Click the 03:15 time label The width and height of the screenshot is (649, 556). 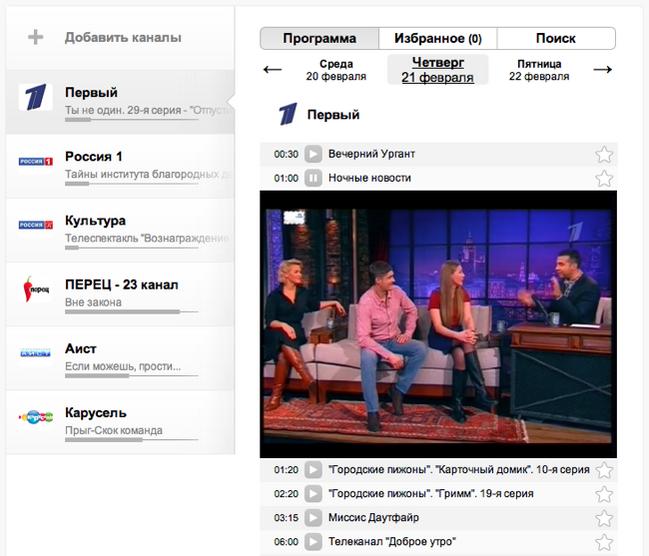286,517
